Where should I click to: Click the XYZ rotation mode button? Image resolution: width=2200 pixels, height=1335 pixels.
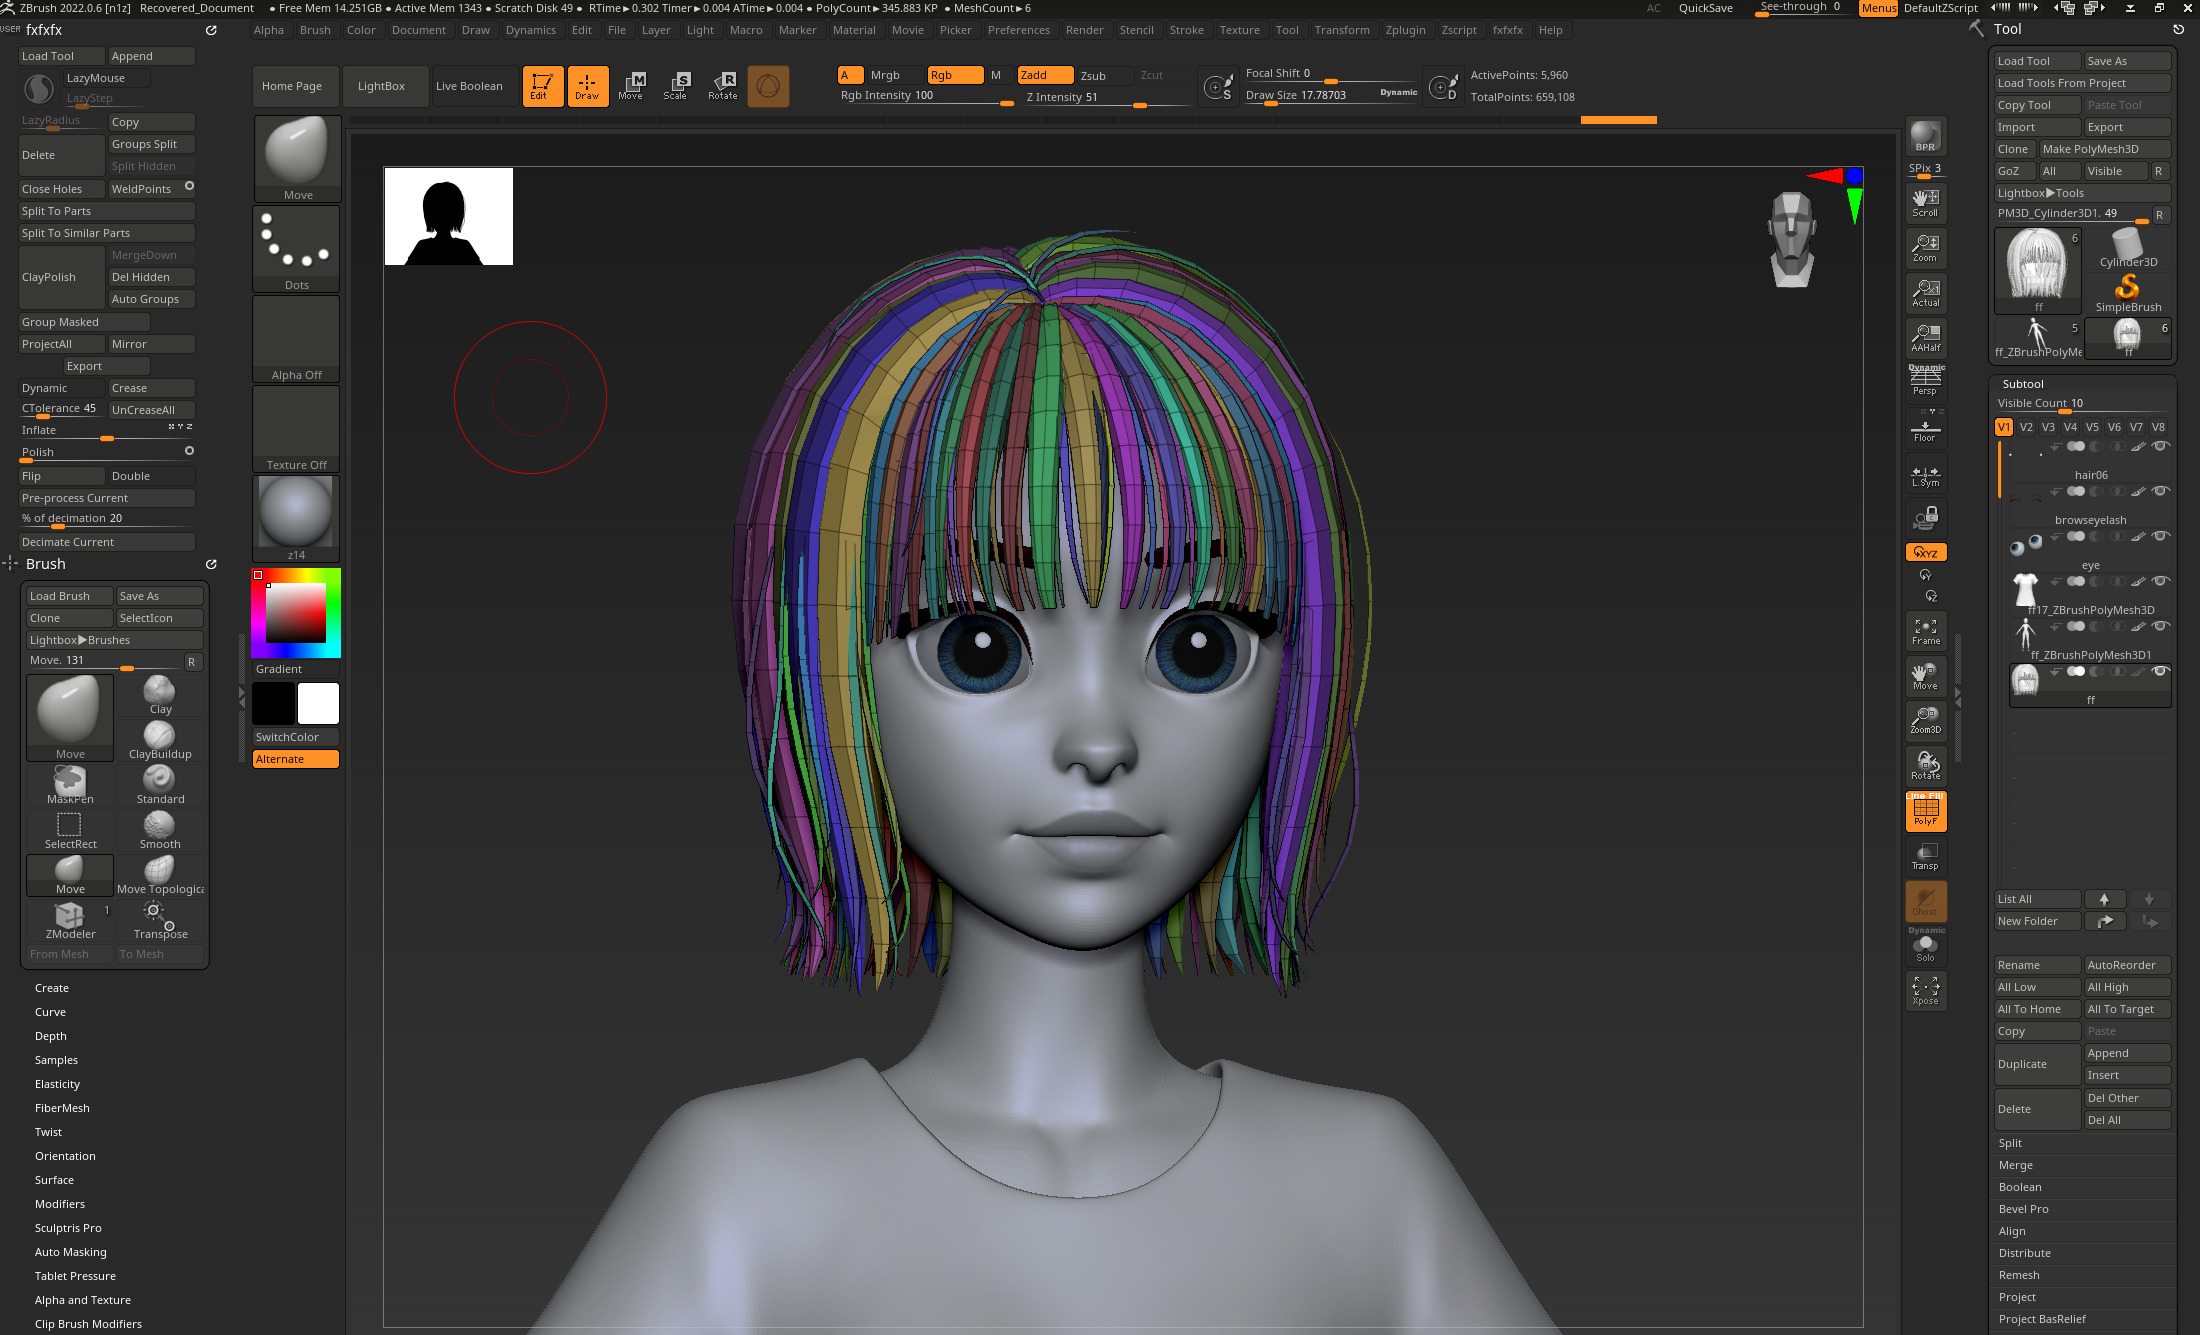1926,552
